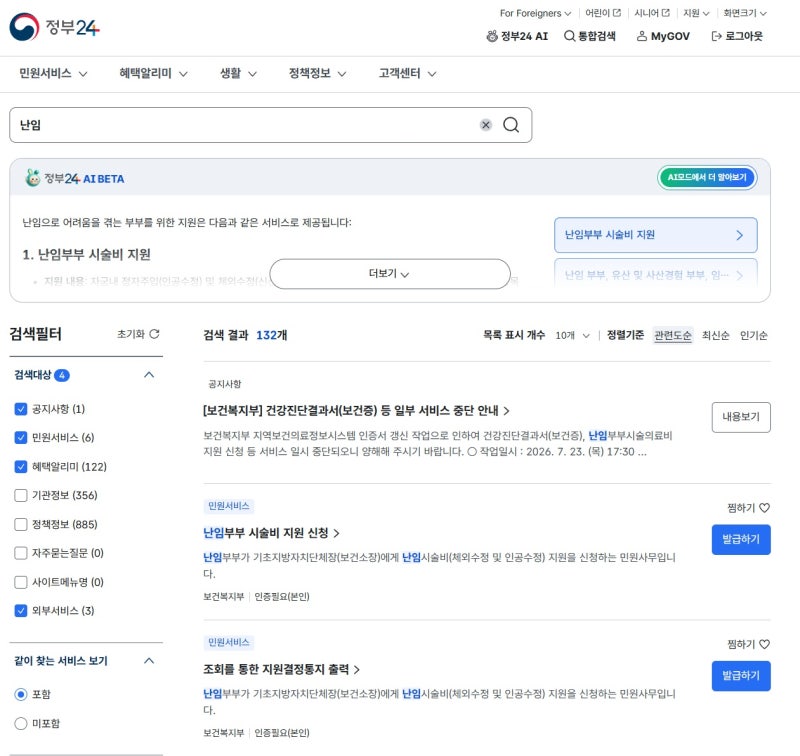
Task: Click the 정부24 AI BETA mascot icon
Action: [x=33, y=178]
